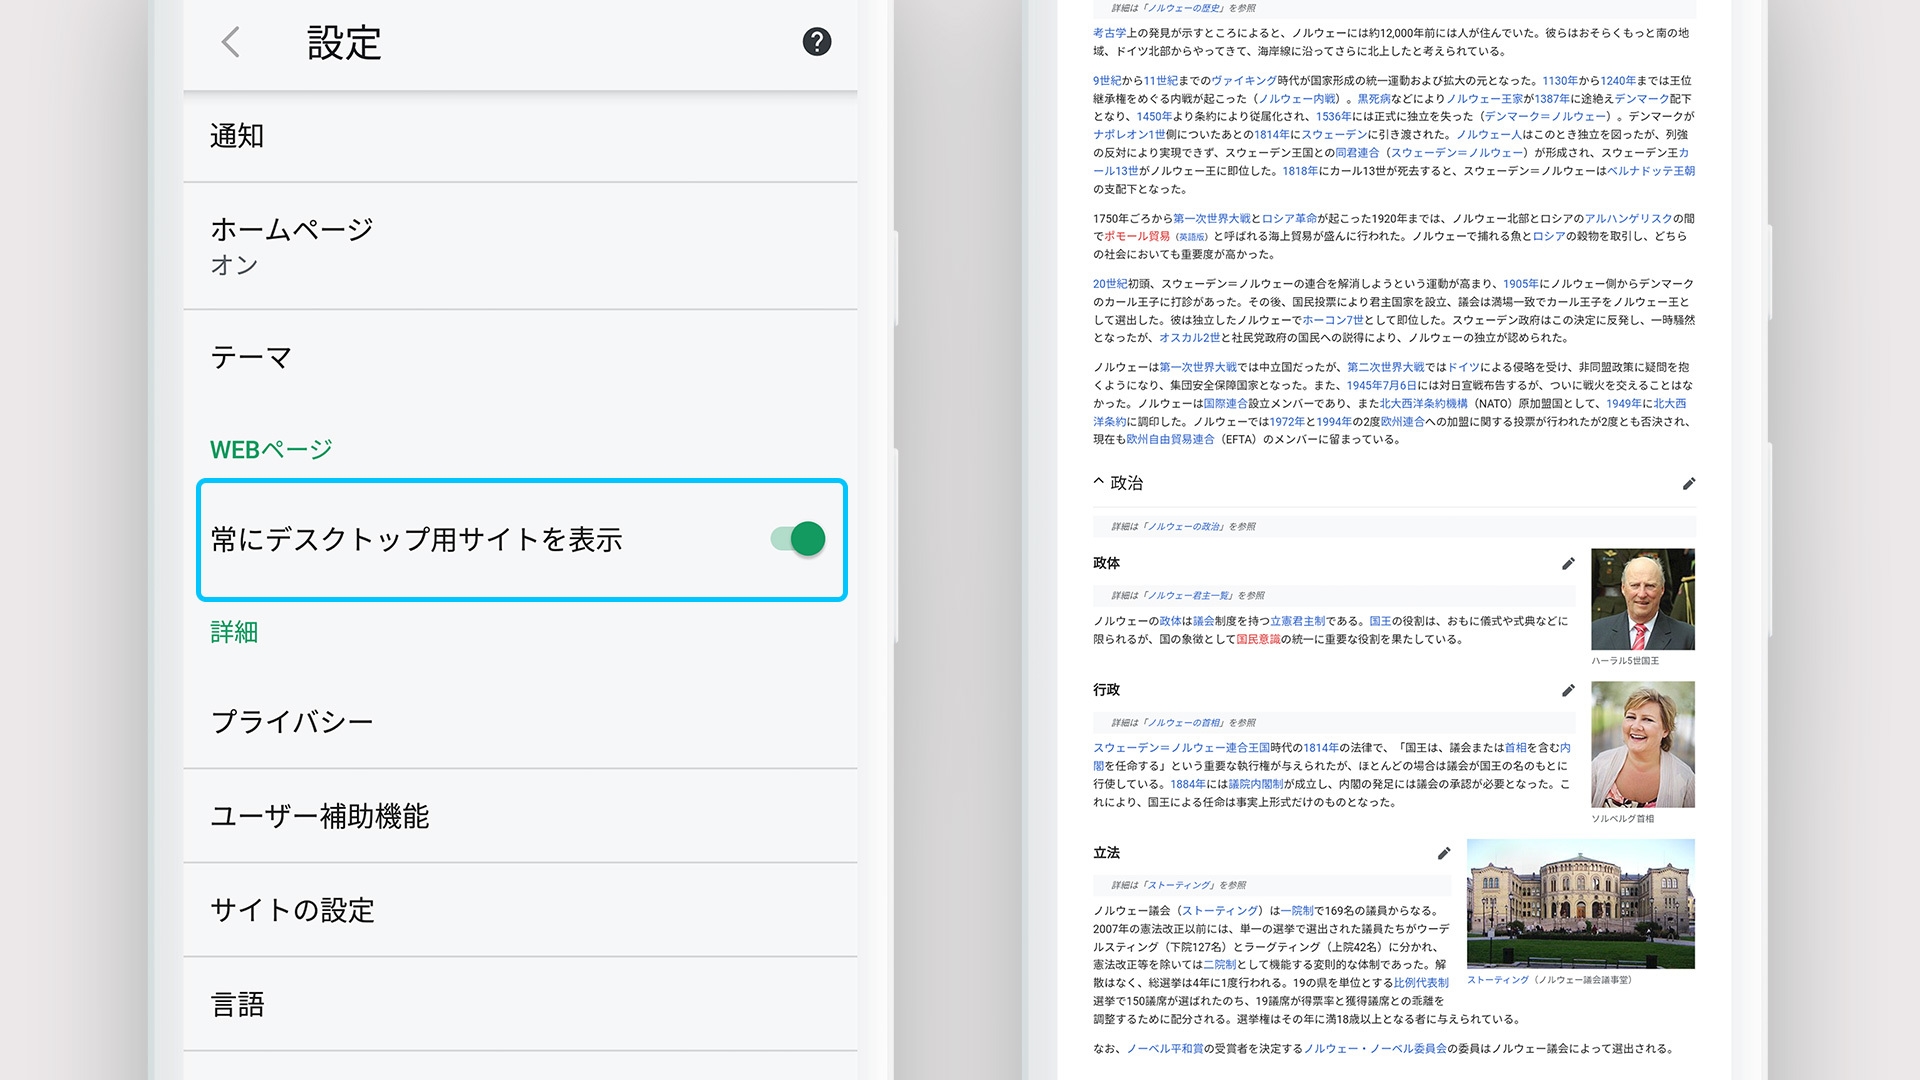This screenshot has height=1080, width=1920.
Task: Follow the 考古学 link in article
Action: coord(1109,33)
